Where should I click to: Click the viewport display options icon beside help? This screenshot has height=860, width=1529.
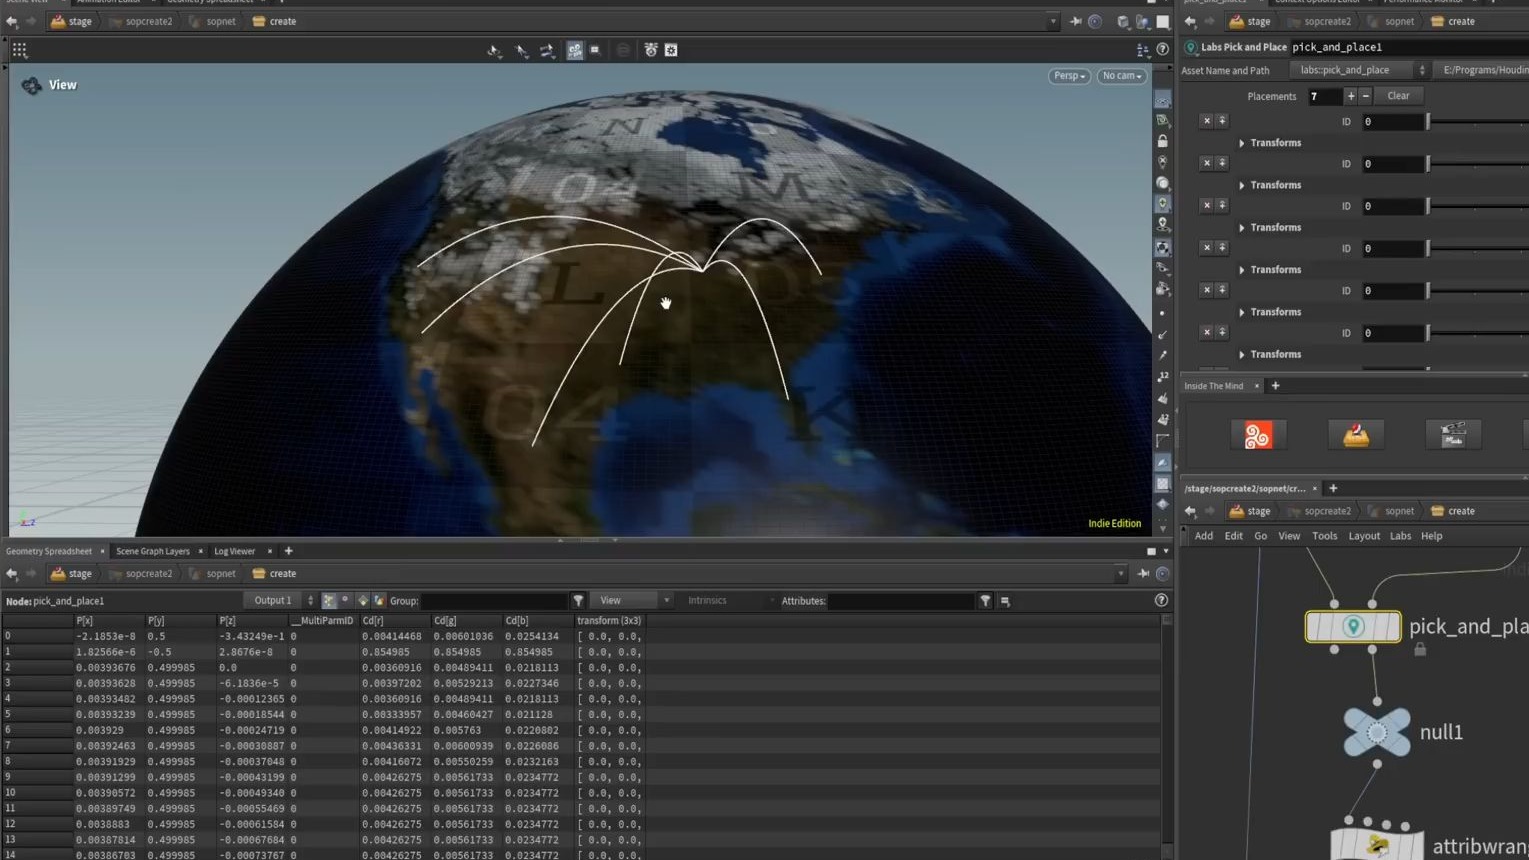1143,49
